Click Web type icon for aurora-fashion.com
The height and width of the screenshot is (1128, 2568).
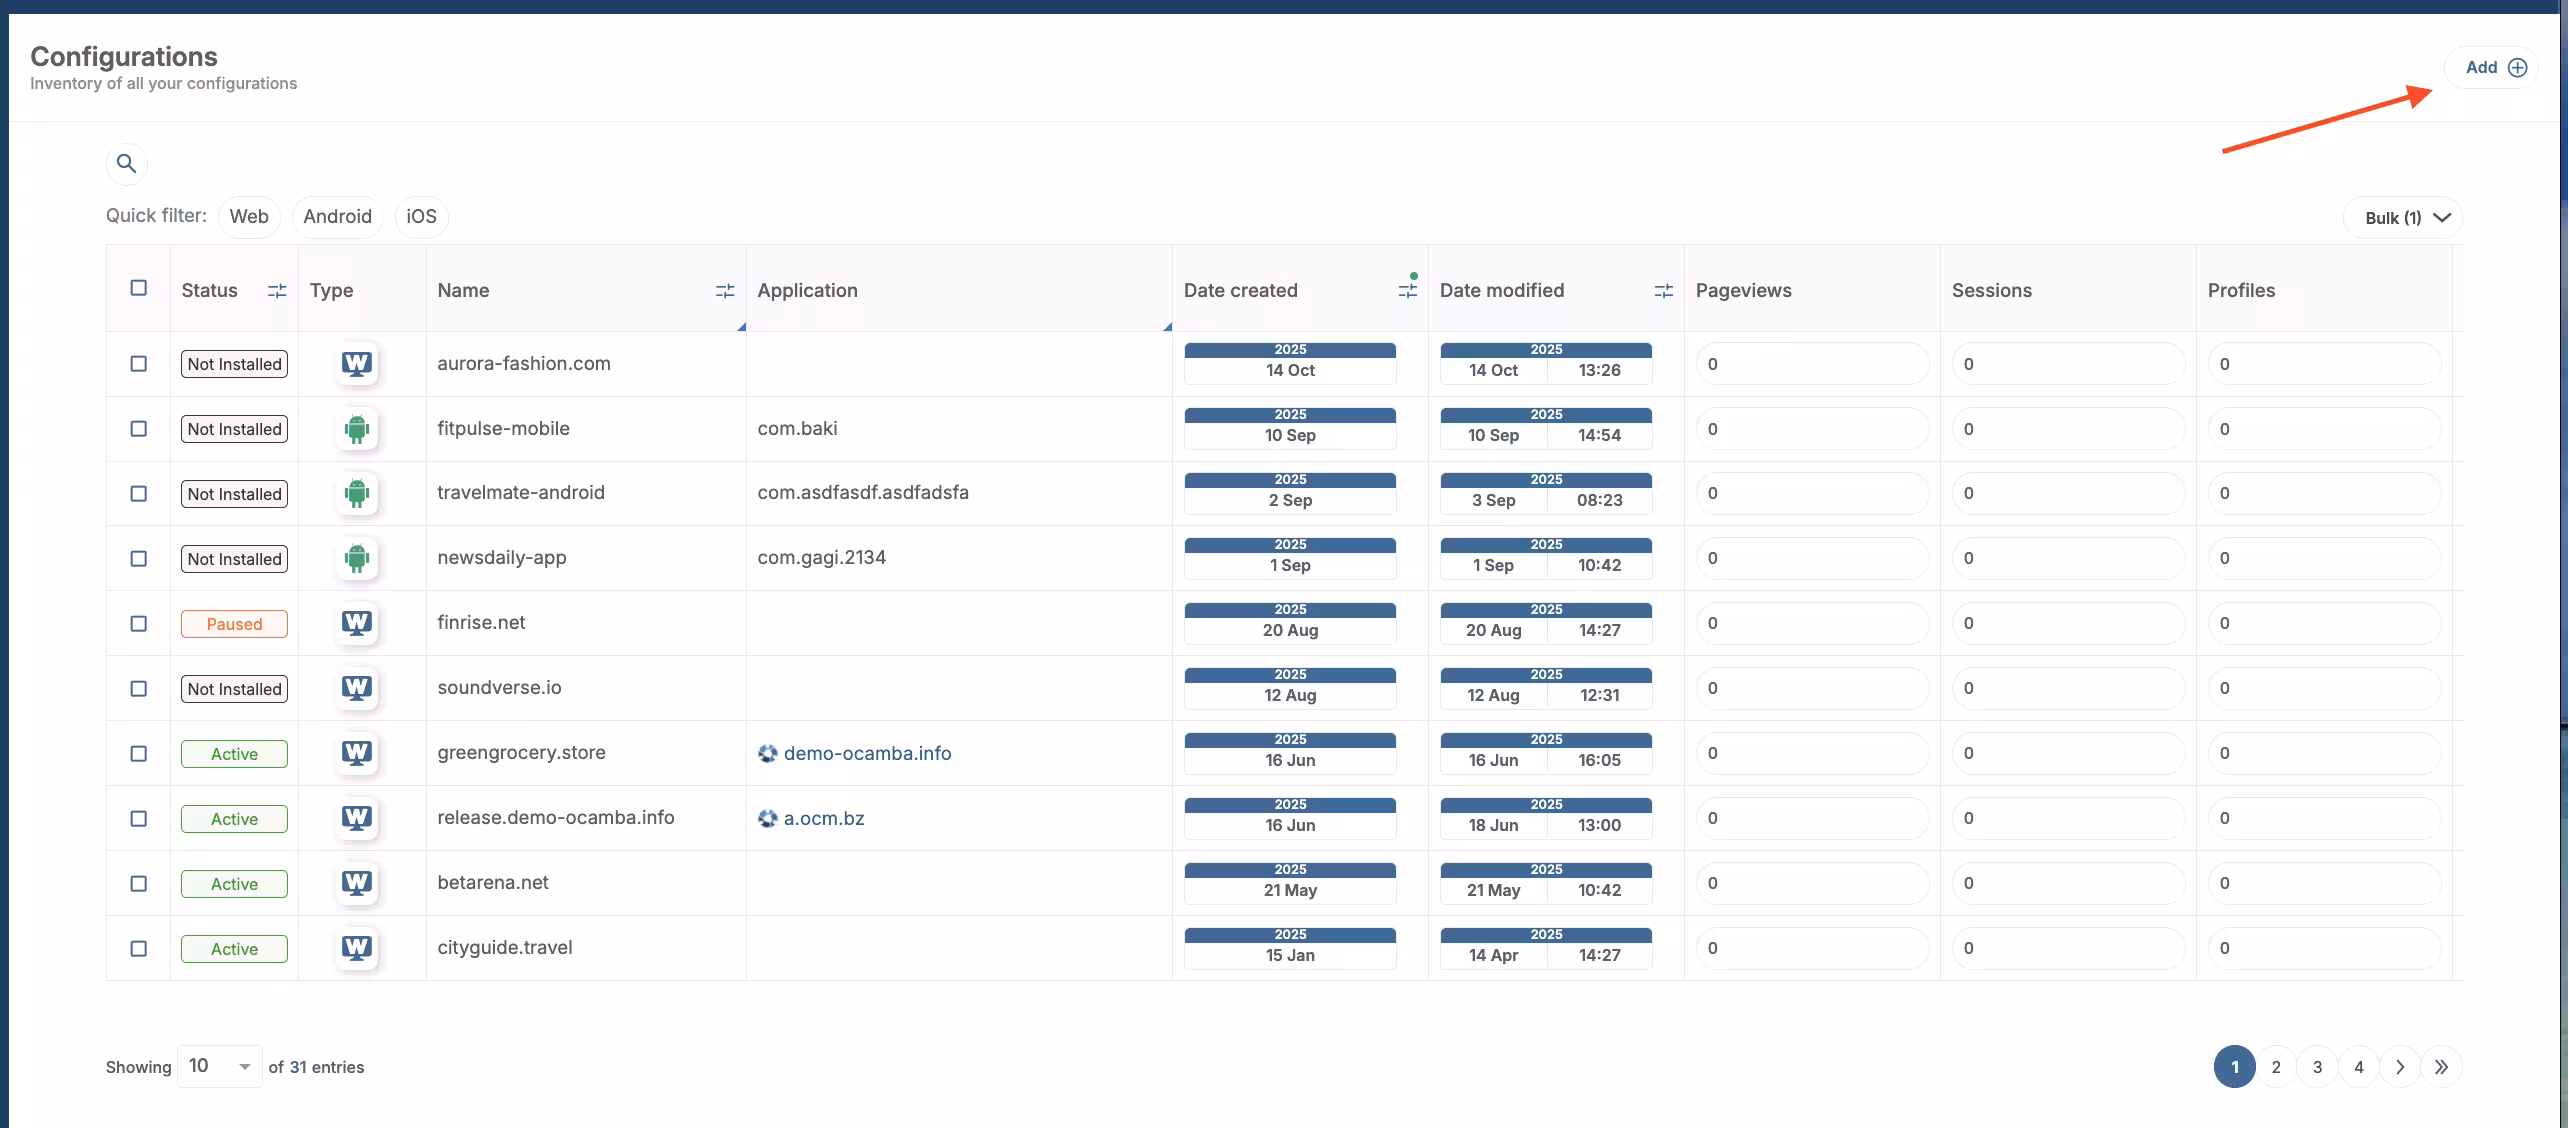pos(356,364)
